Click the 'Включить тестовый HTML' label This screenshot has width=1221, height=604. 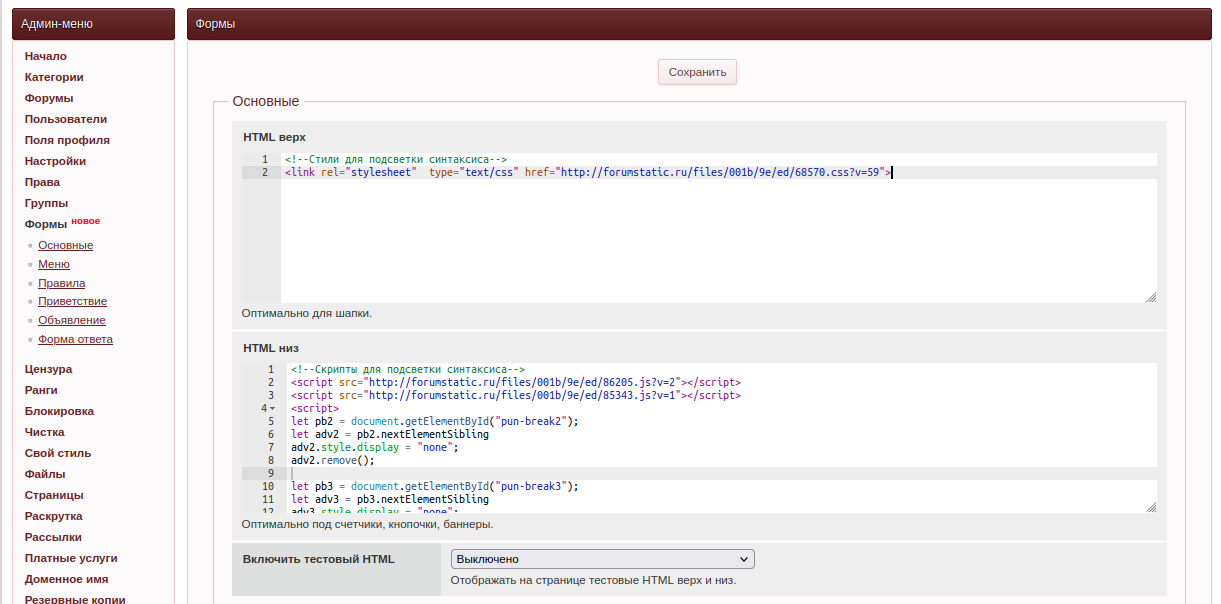(x=319, y=559)
